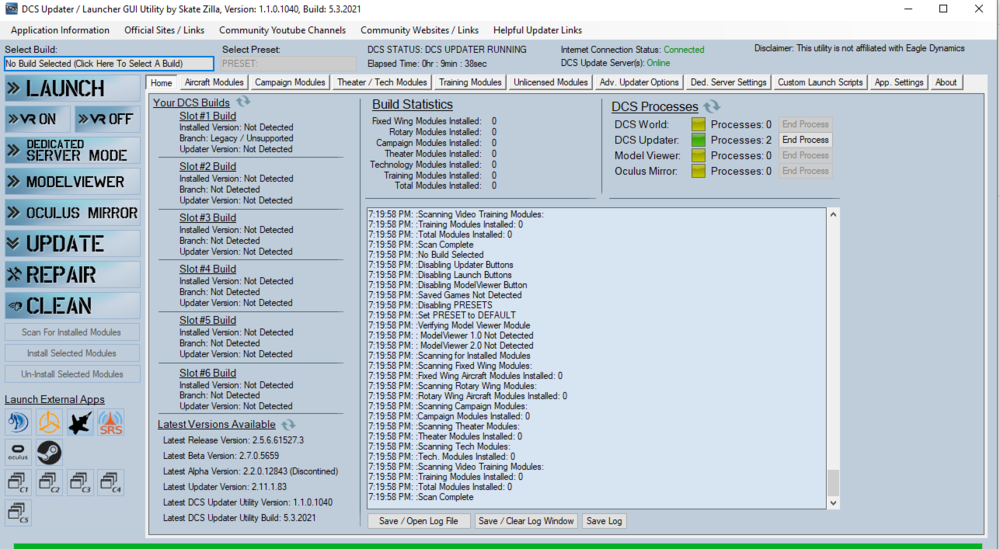
Task: Run the C2 custom launch script
Action: (49, 483)
